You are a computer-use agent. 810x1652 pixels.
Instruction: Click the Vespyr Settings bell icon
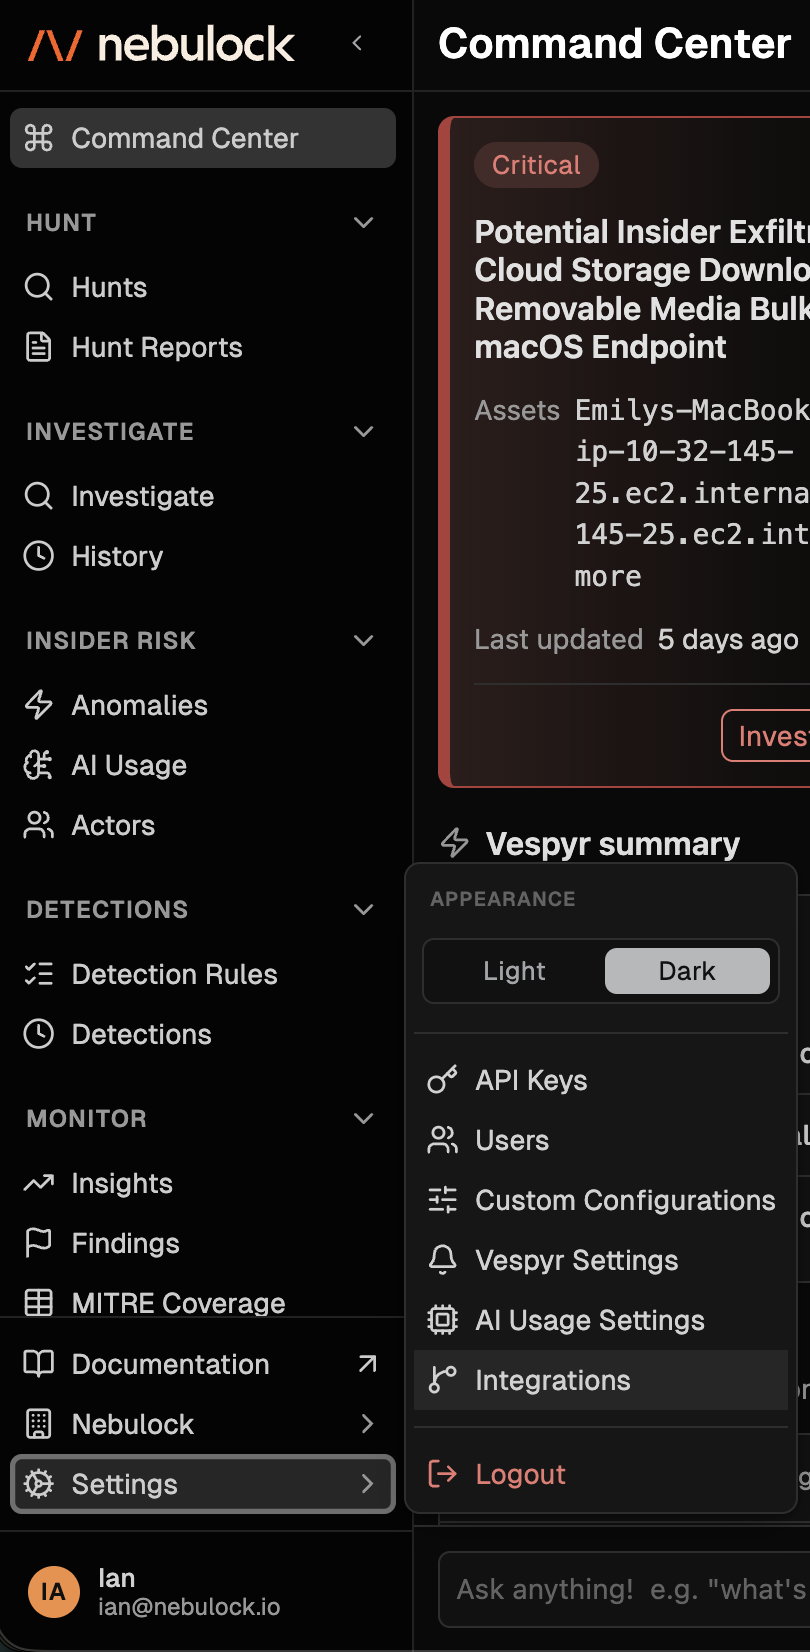point(442,1260)
